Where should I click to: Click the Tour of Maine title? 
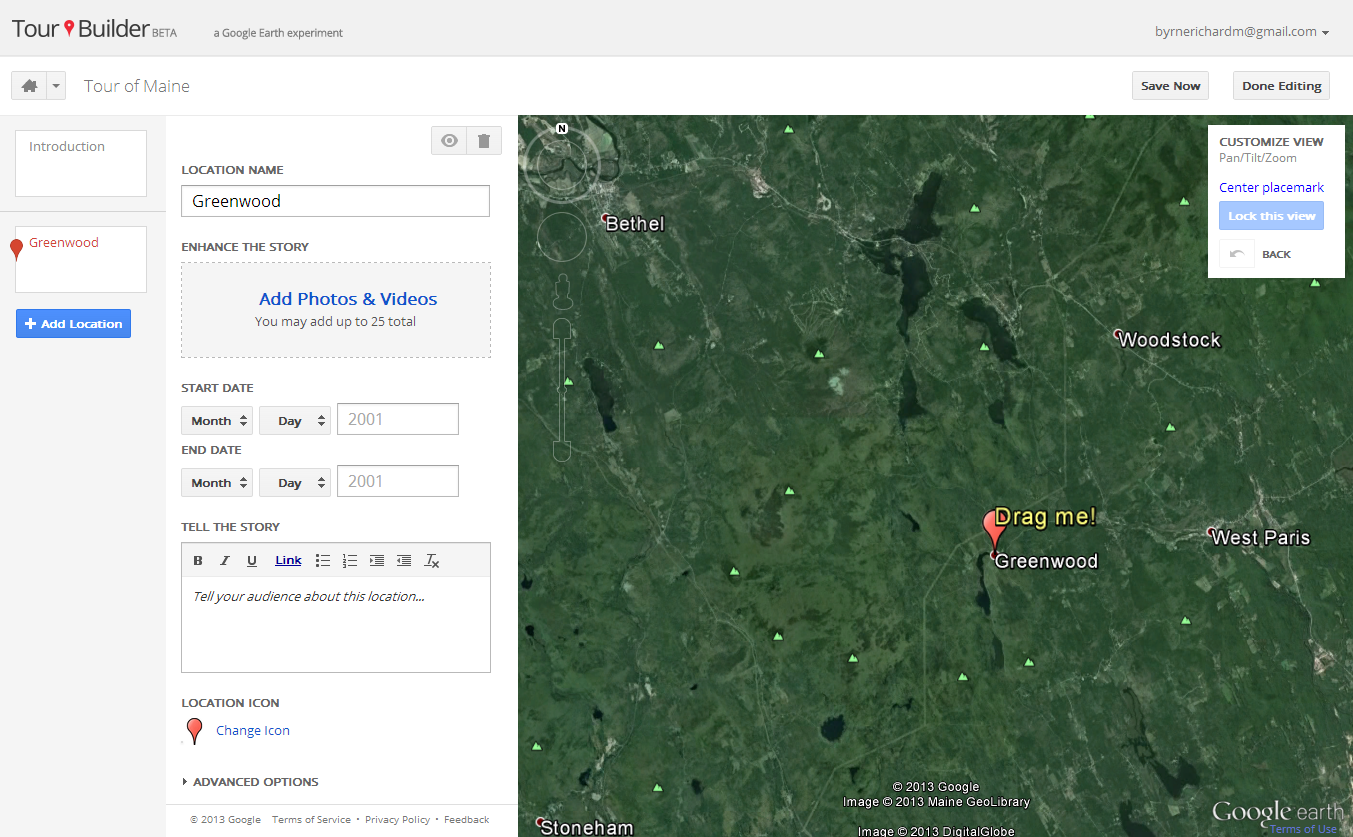pyautogui.click(x=137, y=86)
